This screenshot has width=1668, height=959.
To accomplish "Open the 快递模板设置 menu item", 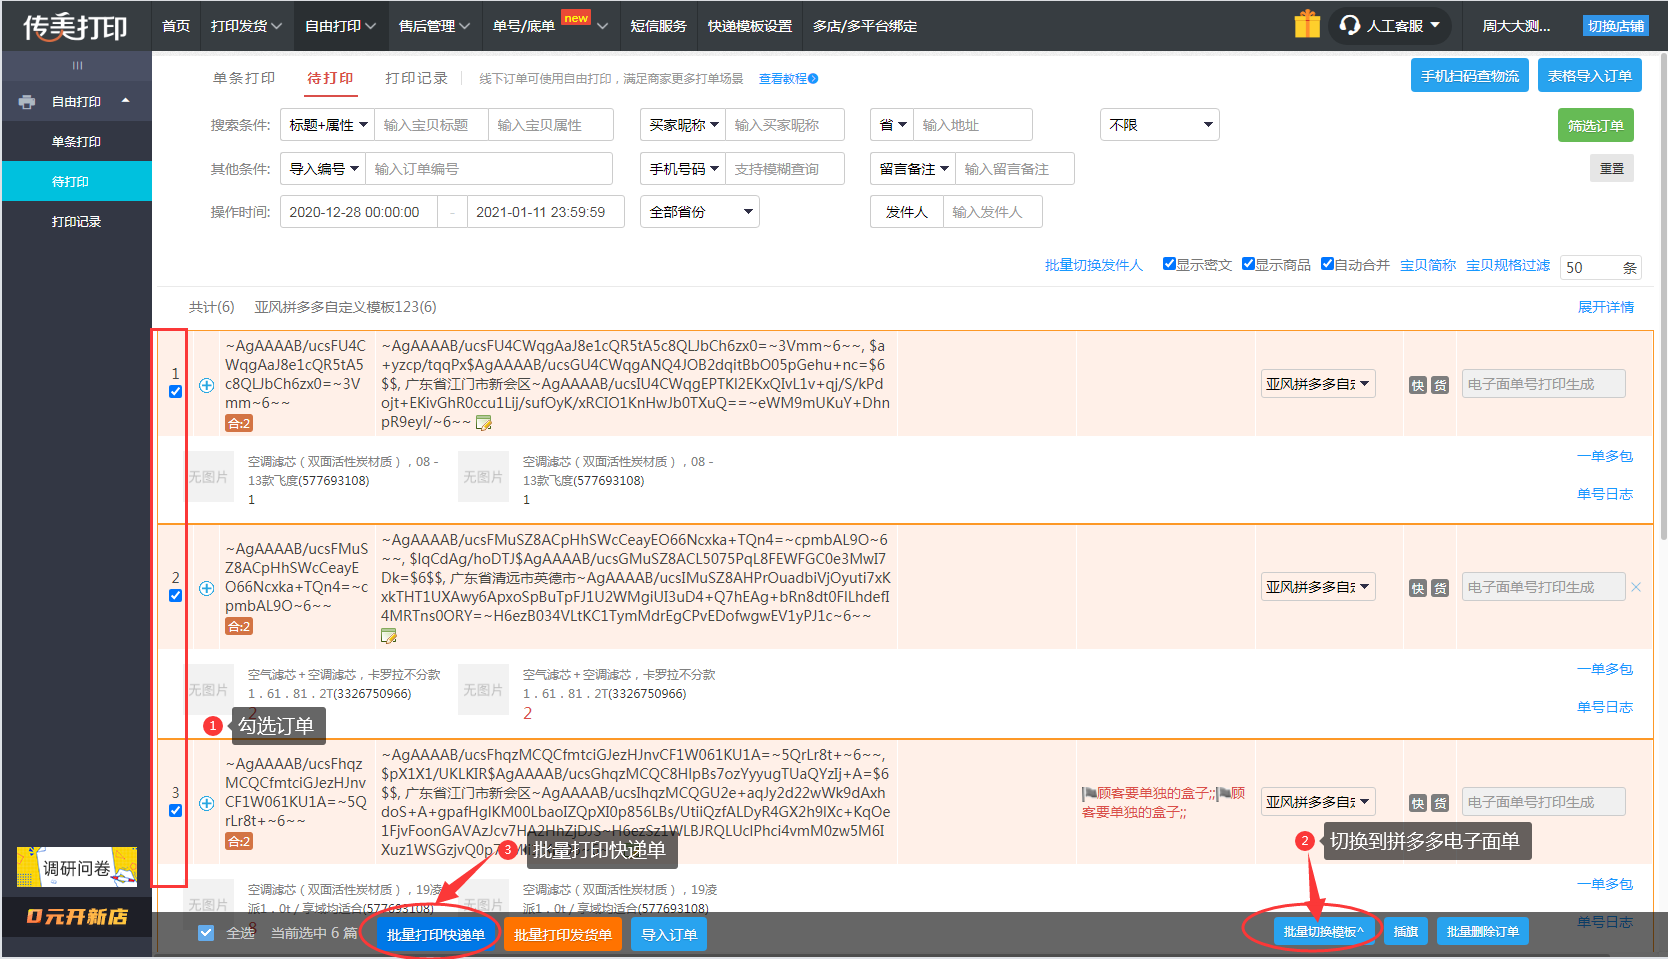I will coord(749,26).
